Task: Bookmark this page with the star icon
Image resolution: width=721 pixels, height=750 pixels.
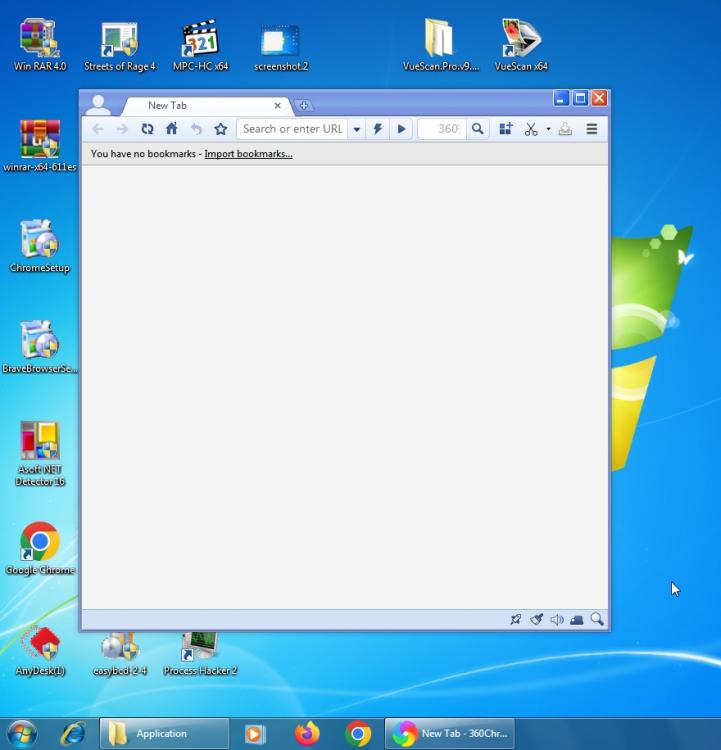Action: click(x=221, y=129)
